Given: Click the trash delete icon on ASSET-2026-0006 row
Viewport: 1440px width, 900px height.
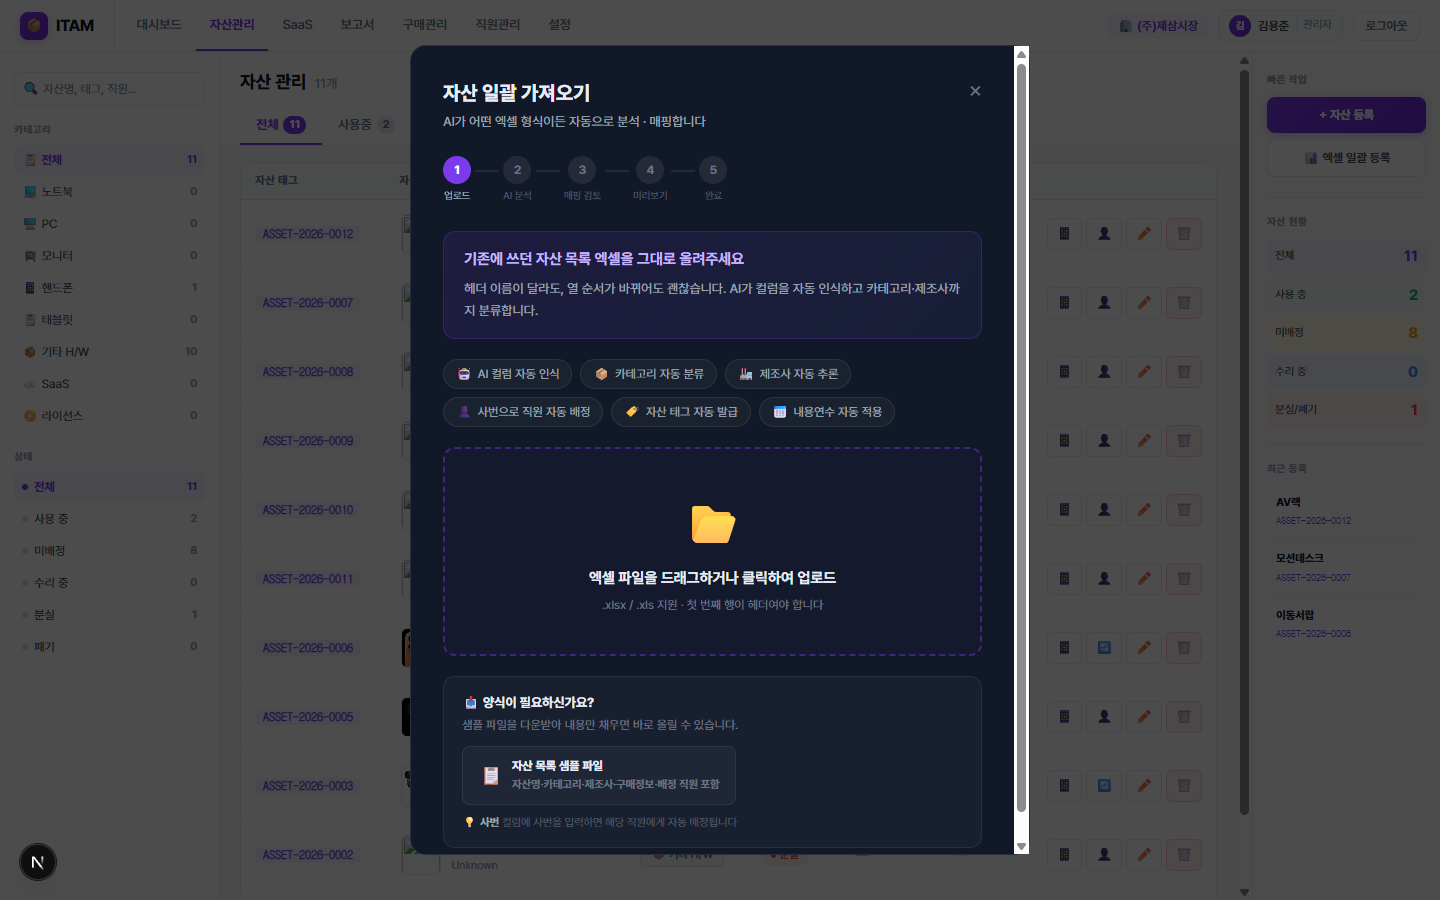Looking at the screenshot, I should coord(1184,647).
